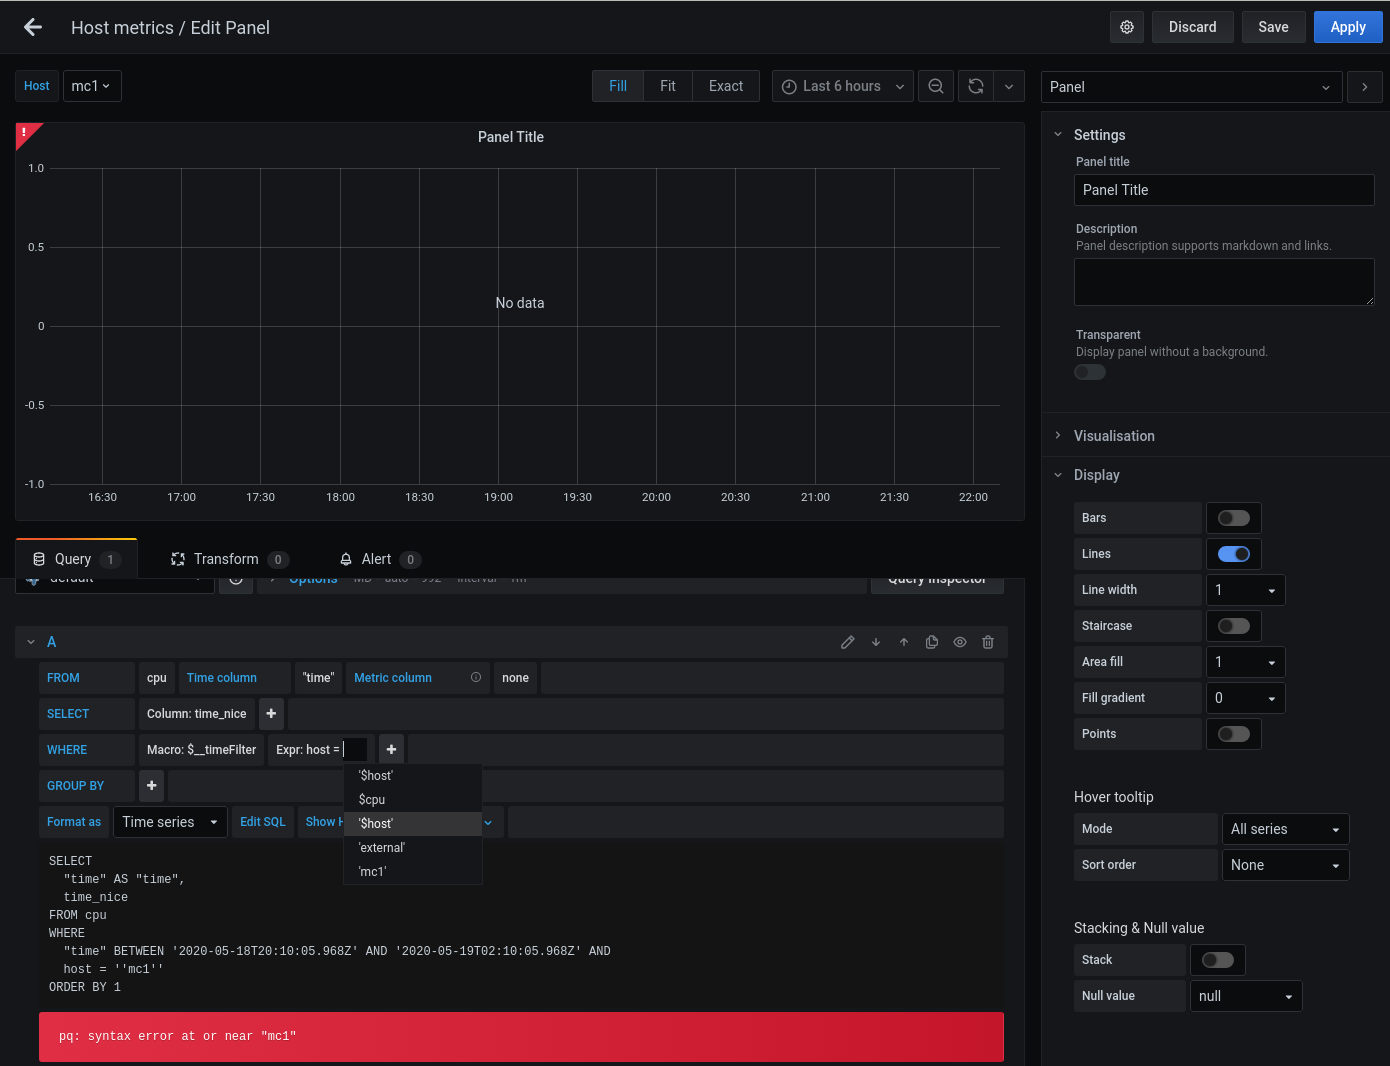Click Edit SQL
The image size is (1390, 1066).
tap(262, 821)
